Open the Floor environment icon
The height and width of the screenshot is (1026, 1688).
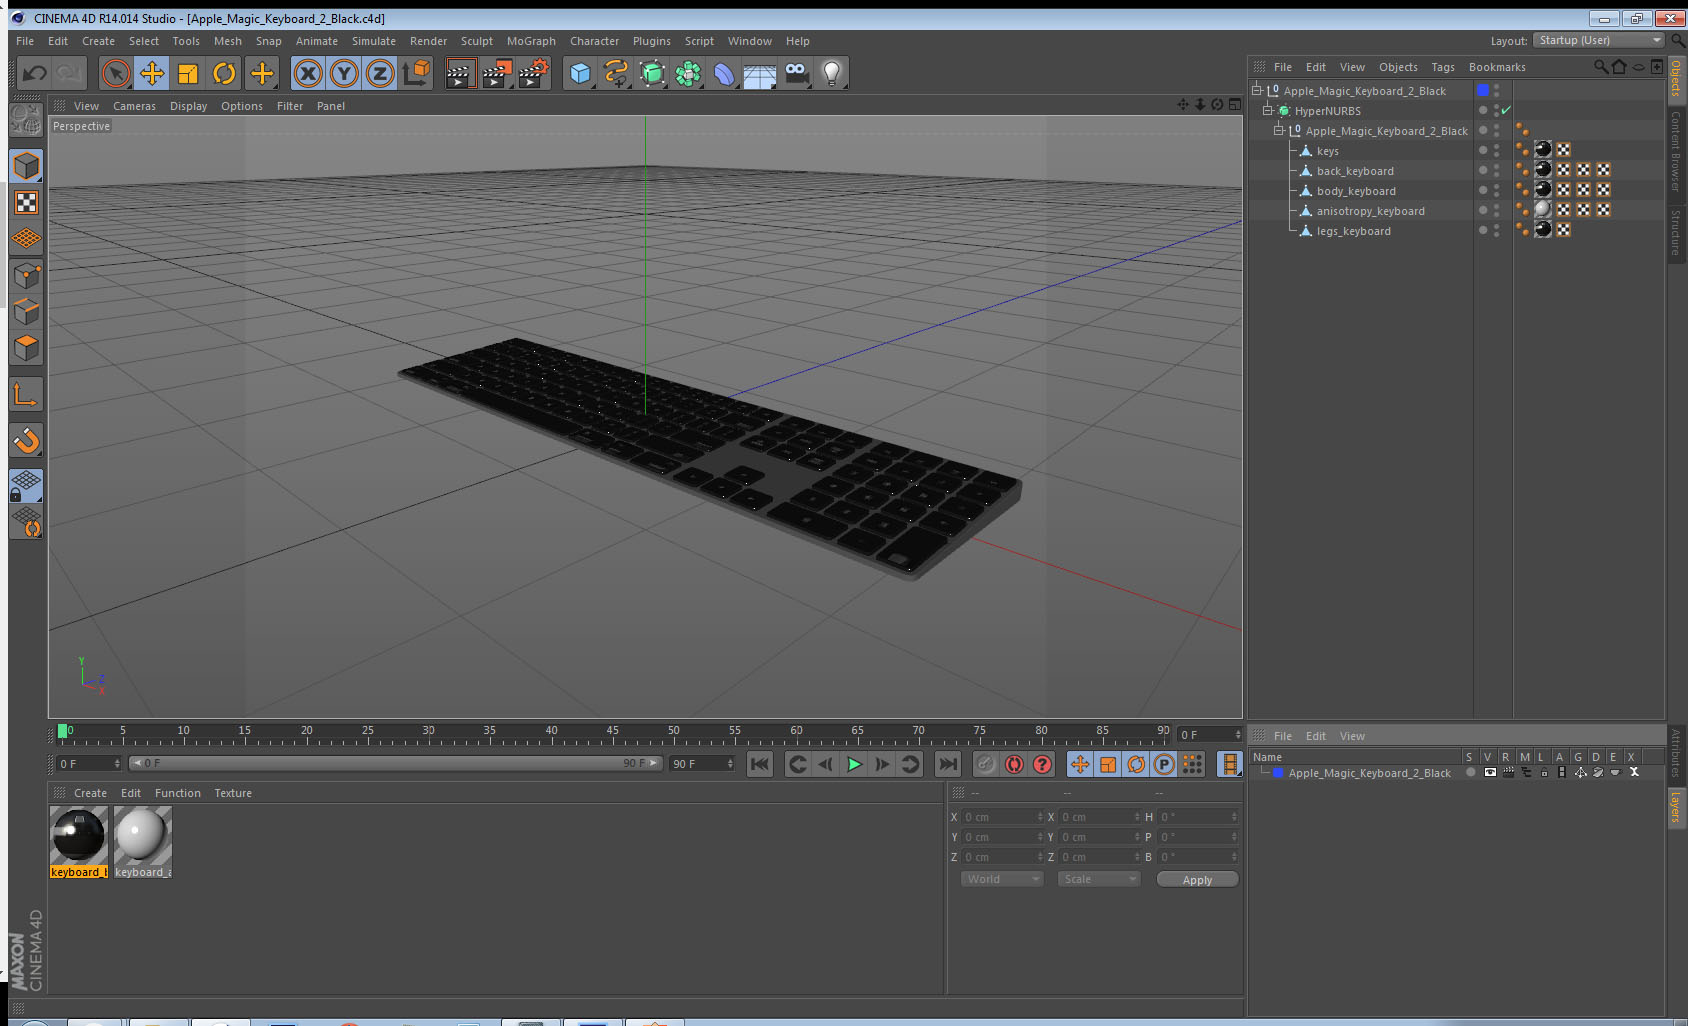[x=760, y=73]
